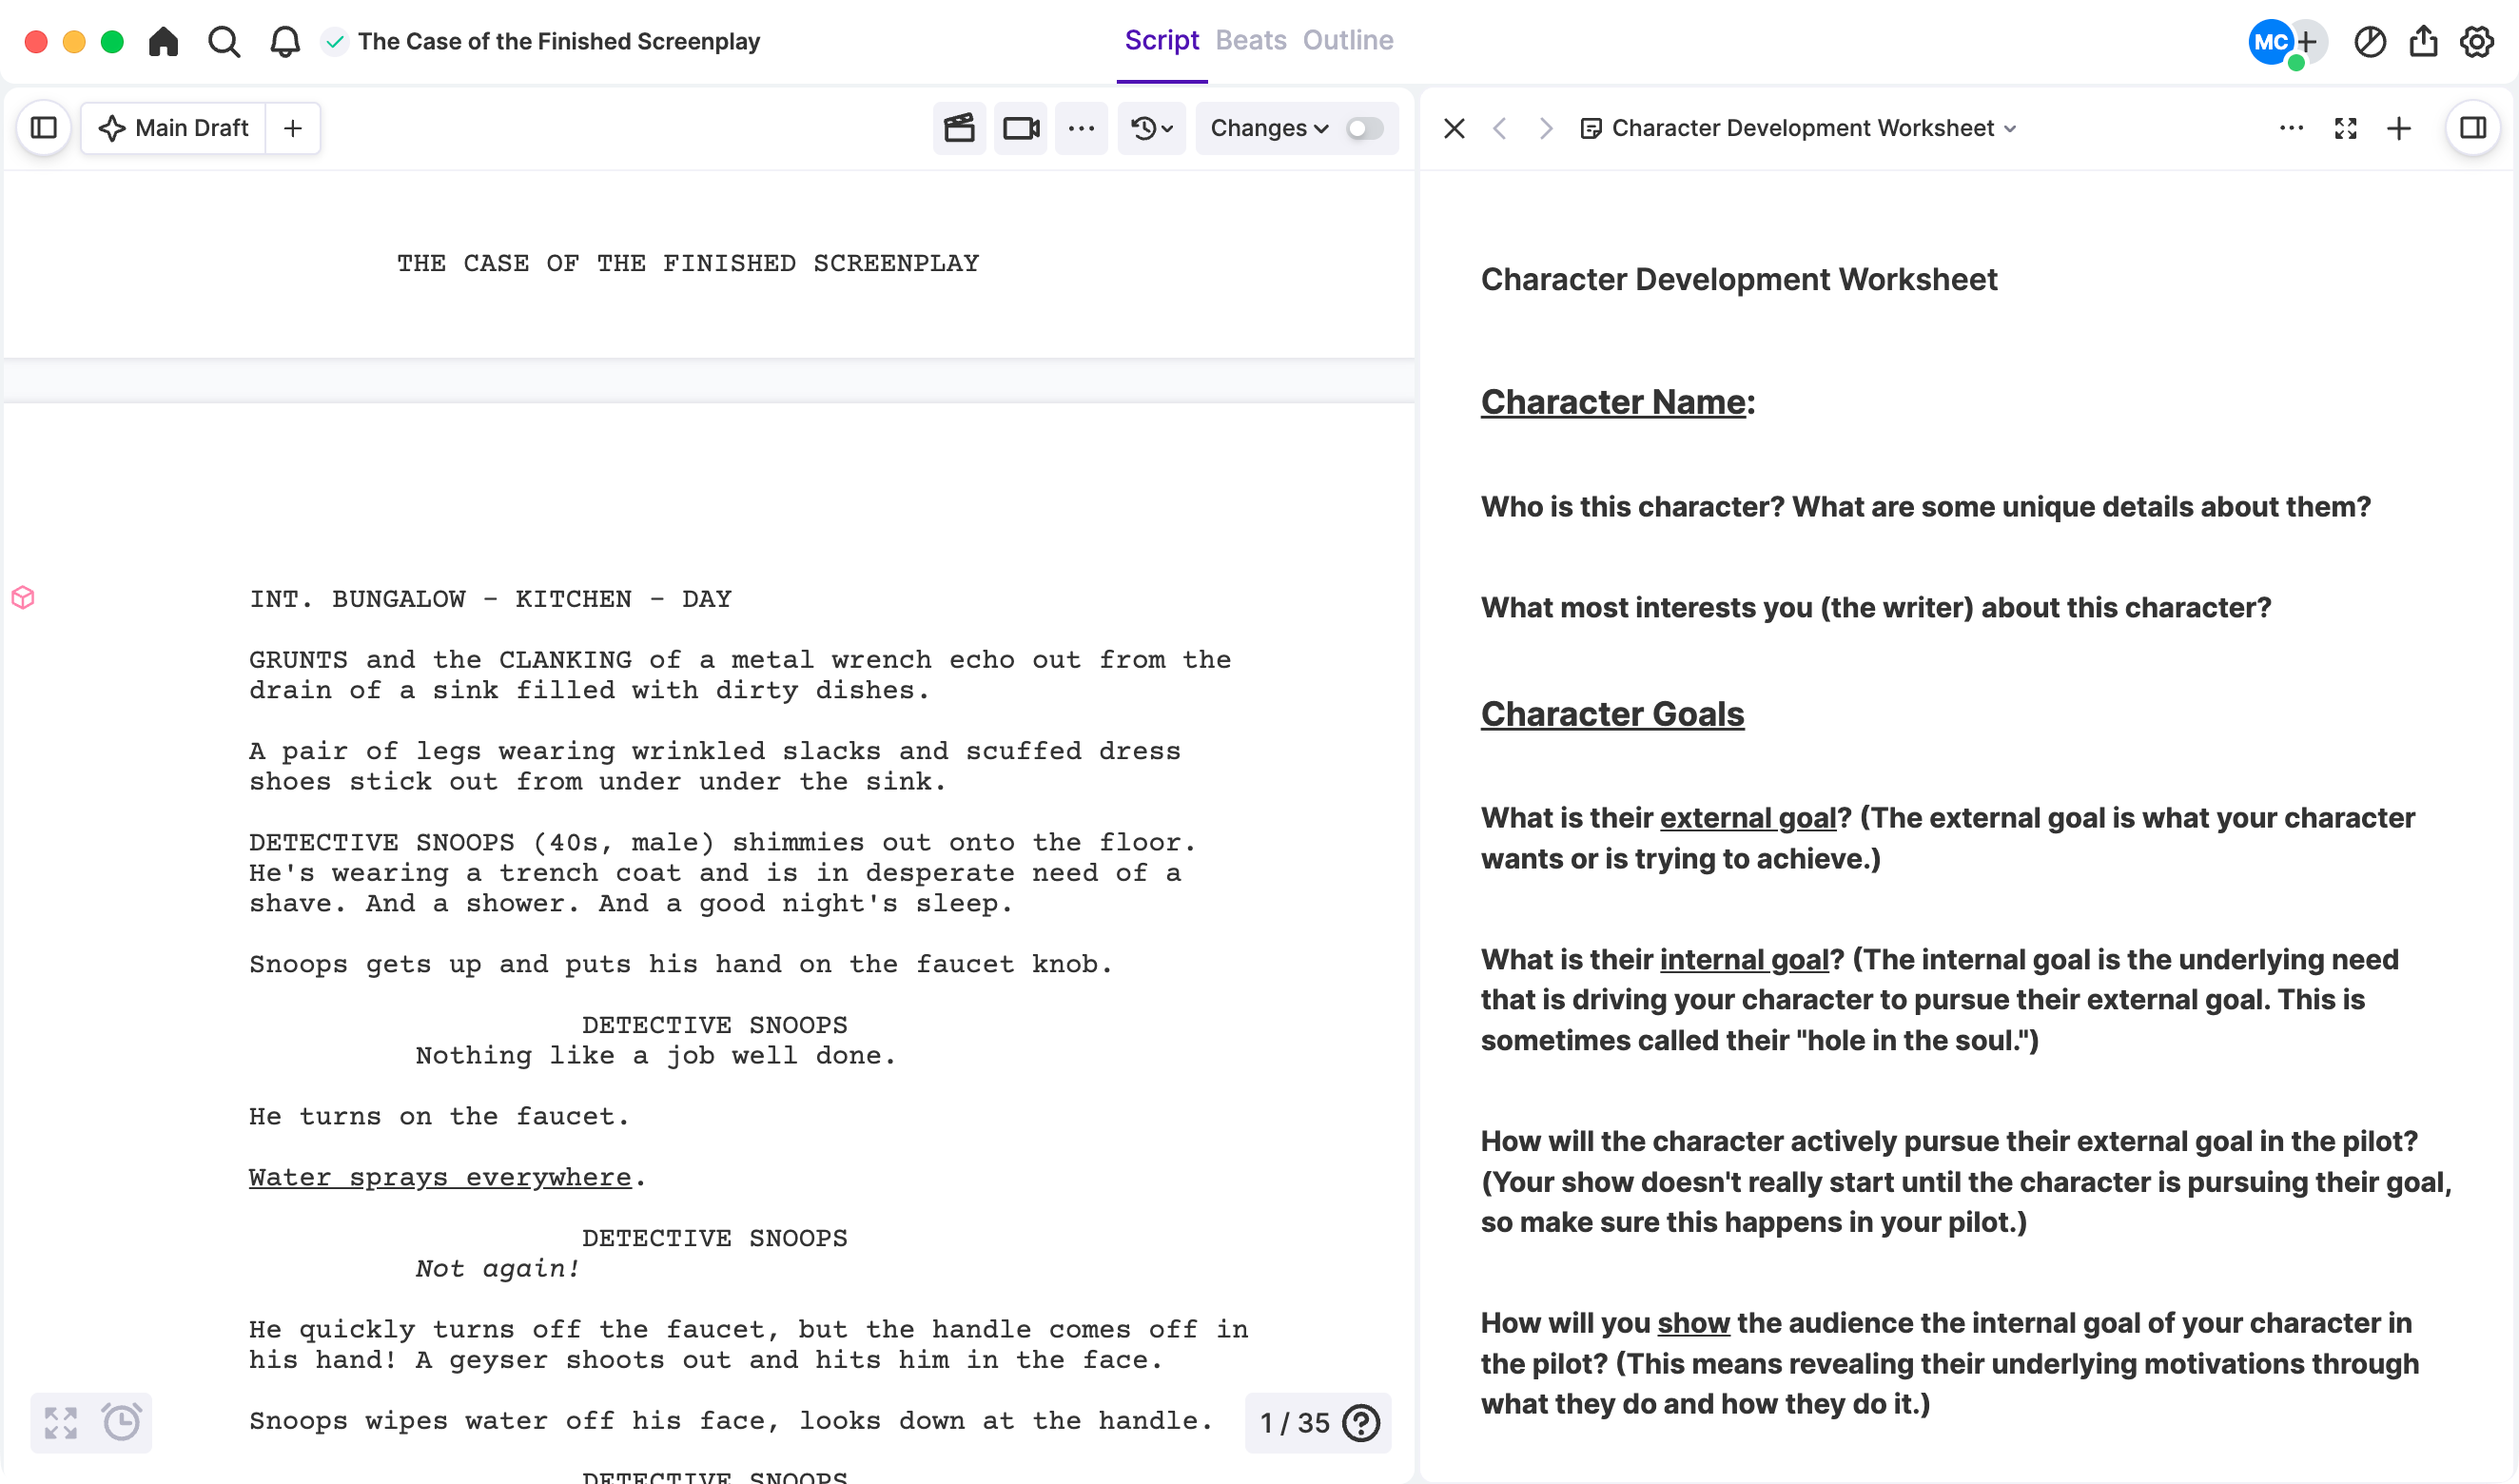Toggle the Changes switch on

click(x=1365, y=128)
